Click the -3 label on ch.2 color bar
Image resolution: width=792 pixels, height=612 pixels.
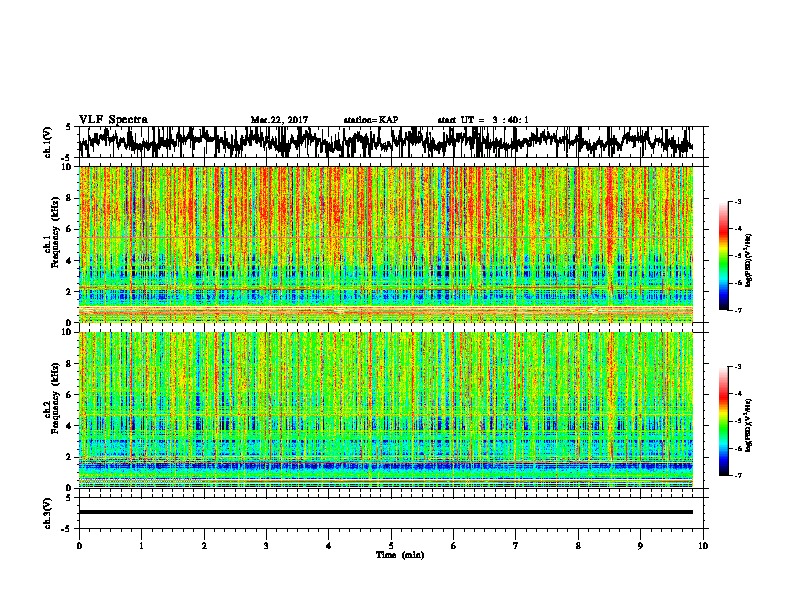tap(738, 367)
